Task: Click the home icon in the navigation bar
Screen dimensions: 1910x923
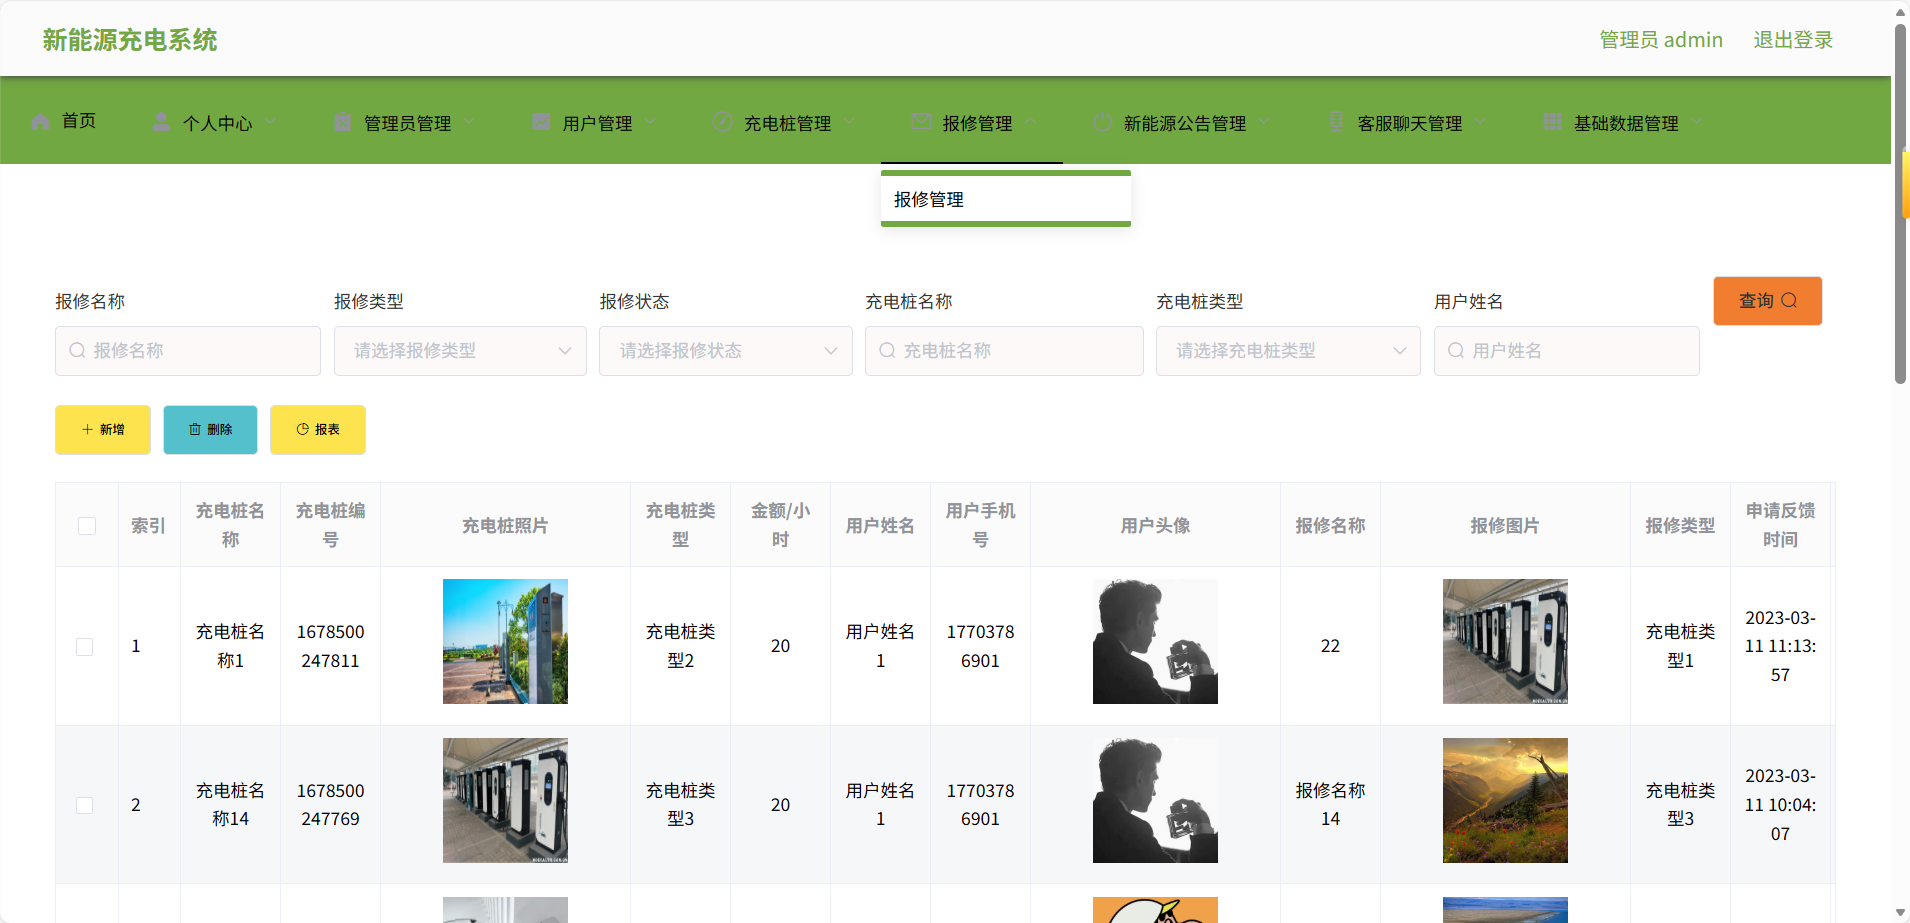Action: pyautogui.click(x=40, y=122)
